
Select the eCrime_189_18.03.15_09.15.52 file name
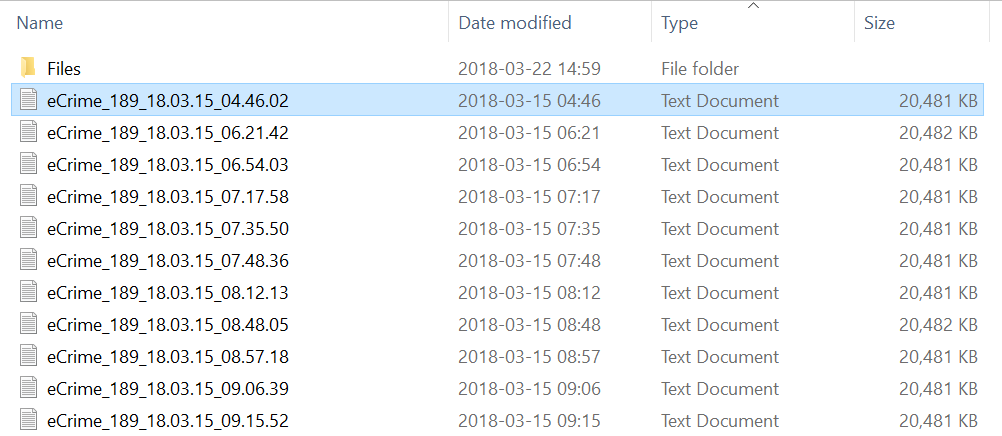(x=168, y=420)
